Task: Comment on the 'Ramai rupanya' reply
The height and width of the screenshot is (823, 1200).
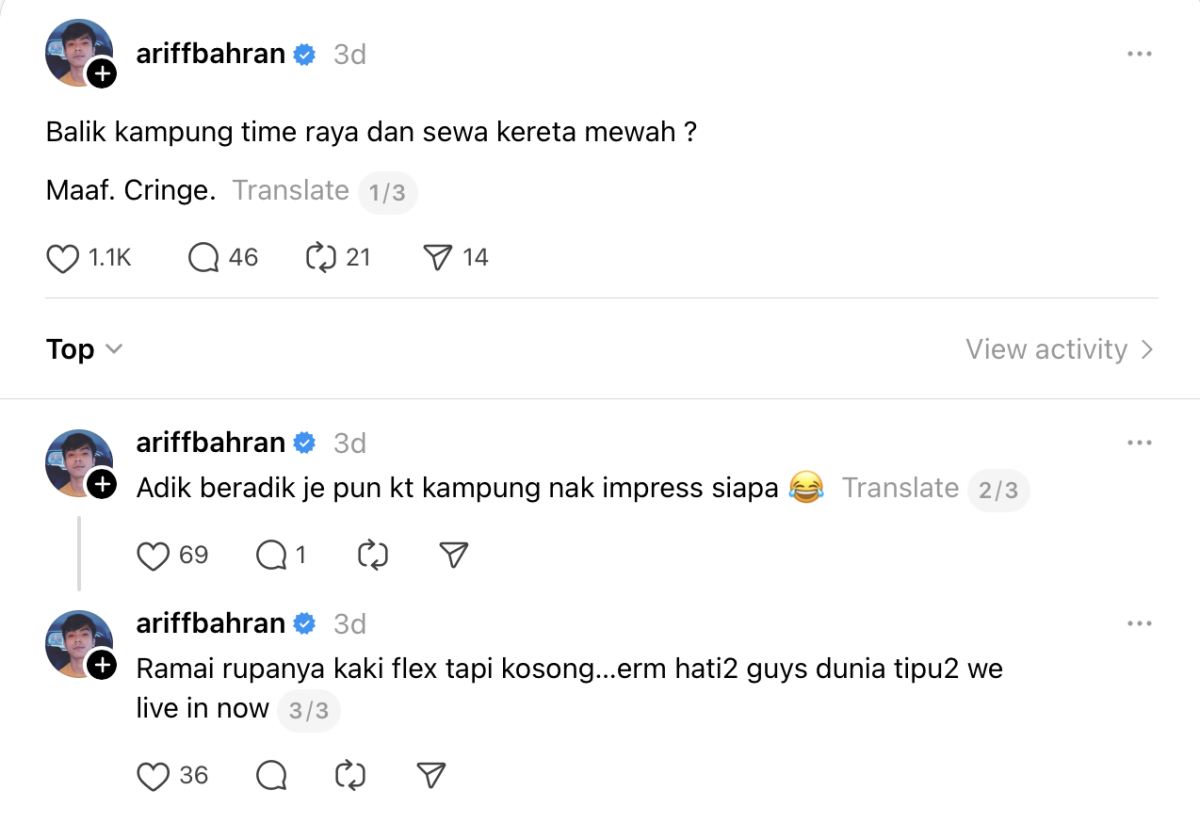Action: [x=272, y=775]
